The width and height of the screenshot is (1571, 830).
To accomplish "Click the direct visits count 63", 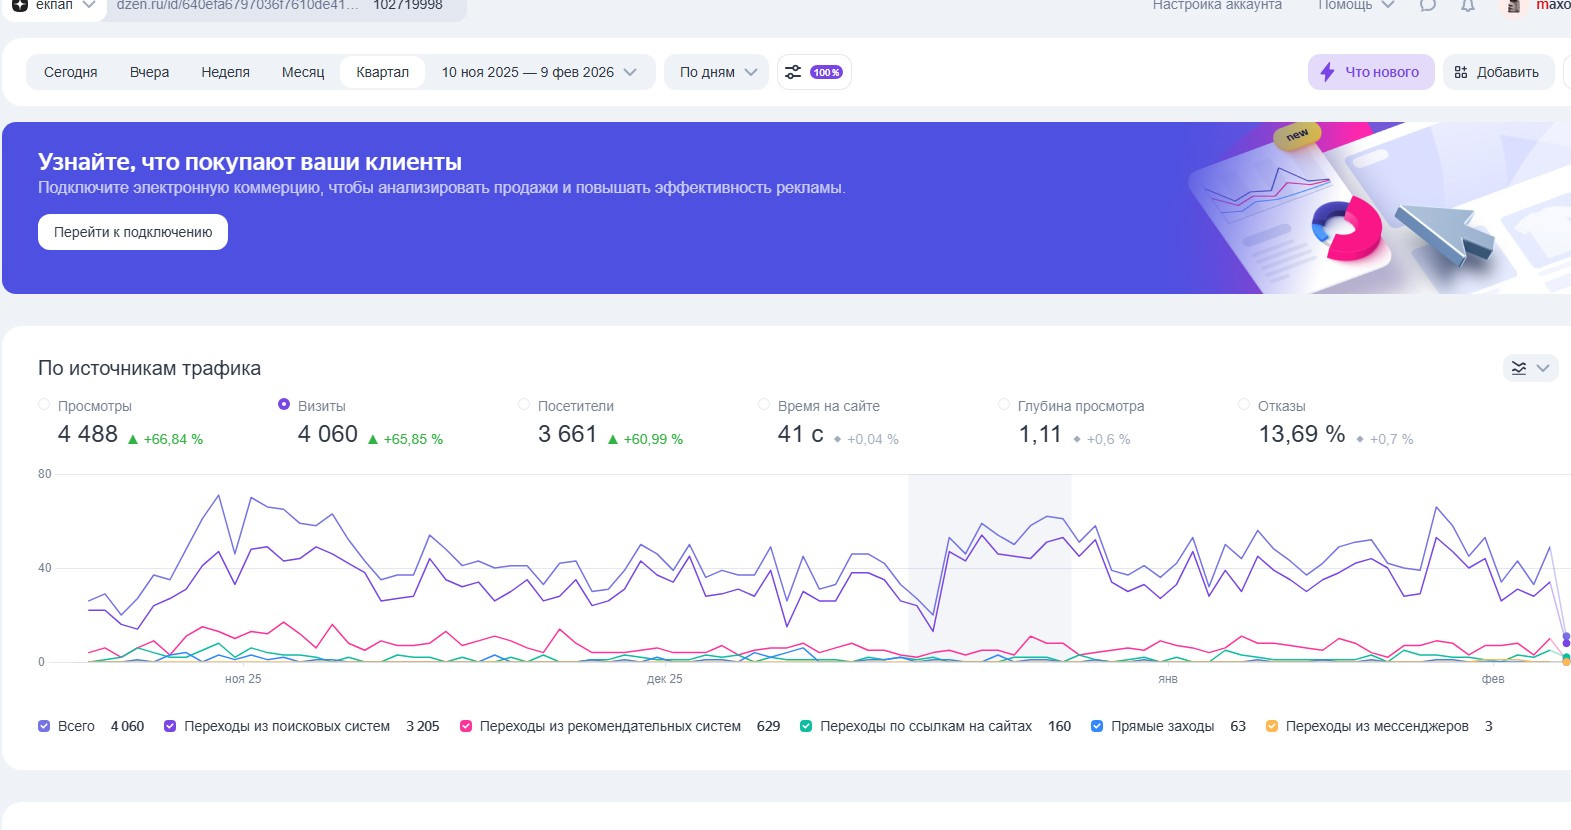I will tap(1238, 726).
